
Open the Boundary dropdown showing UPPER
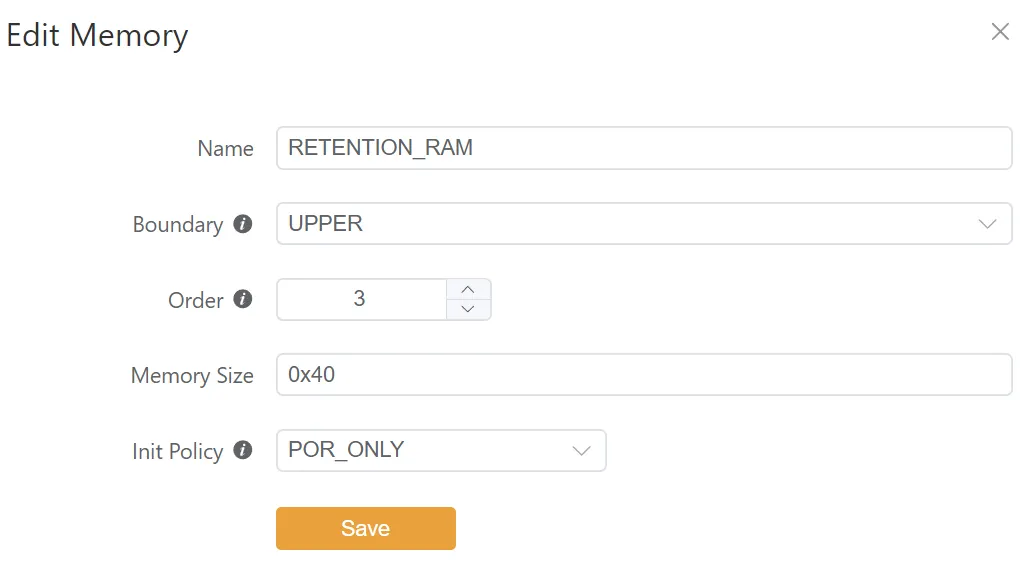coord(630,224)
